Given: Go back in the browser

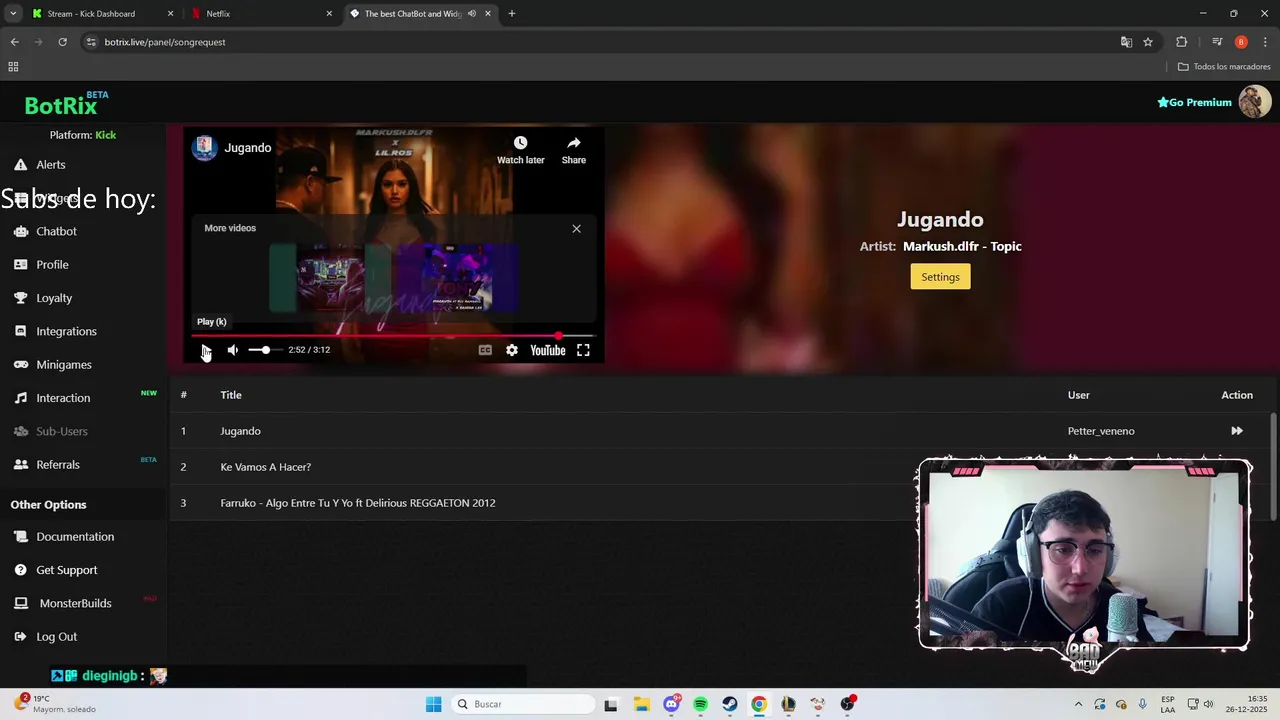Looking at the screenshot, I should (14, 42).
